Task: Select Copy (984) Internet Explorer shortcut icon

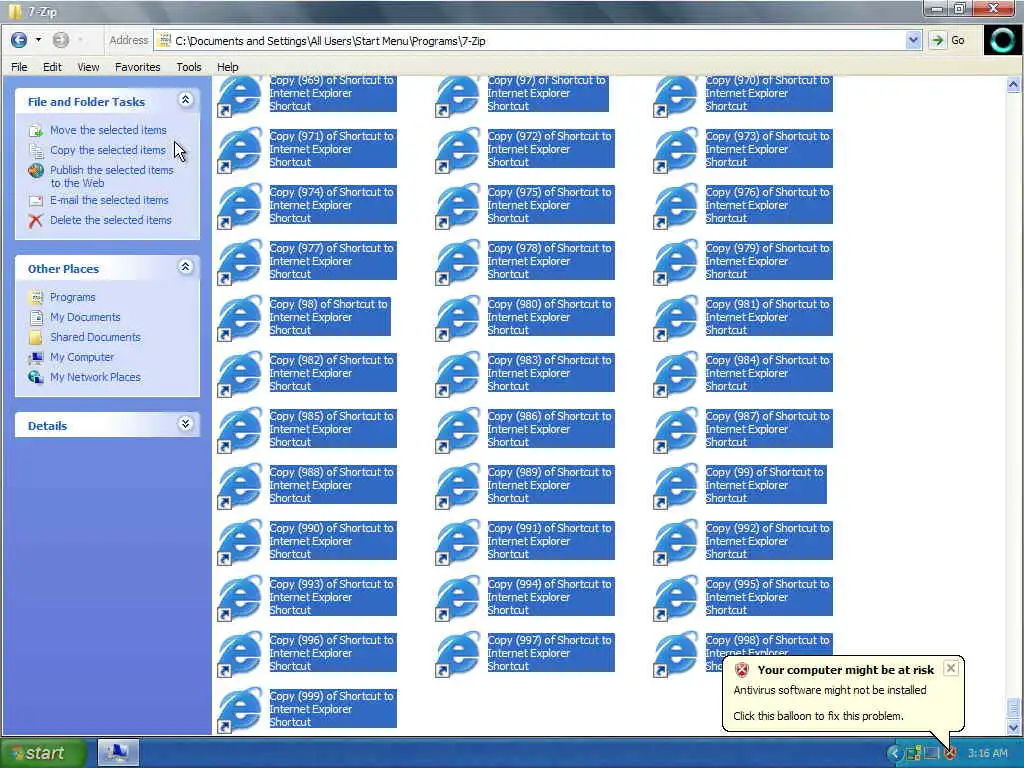Action: 675,375
